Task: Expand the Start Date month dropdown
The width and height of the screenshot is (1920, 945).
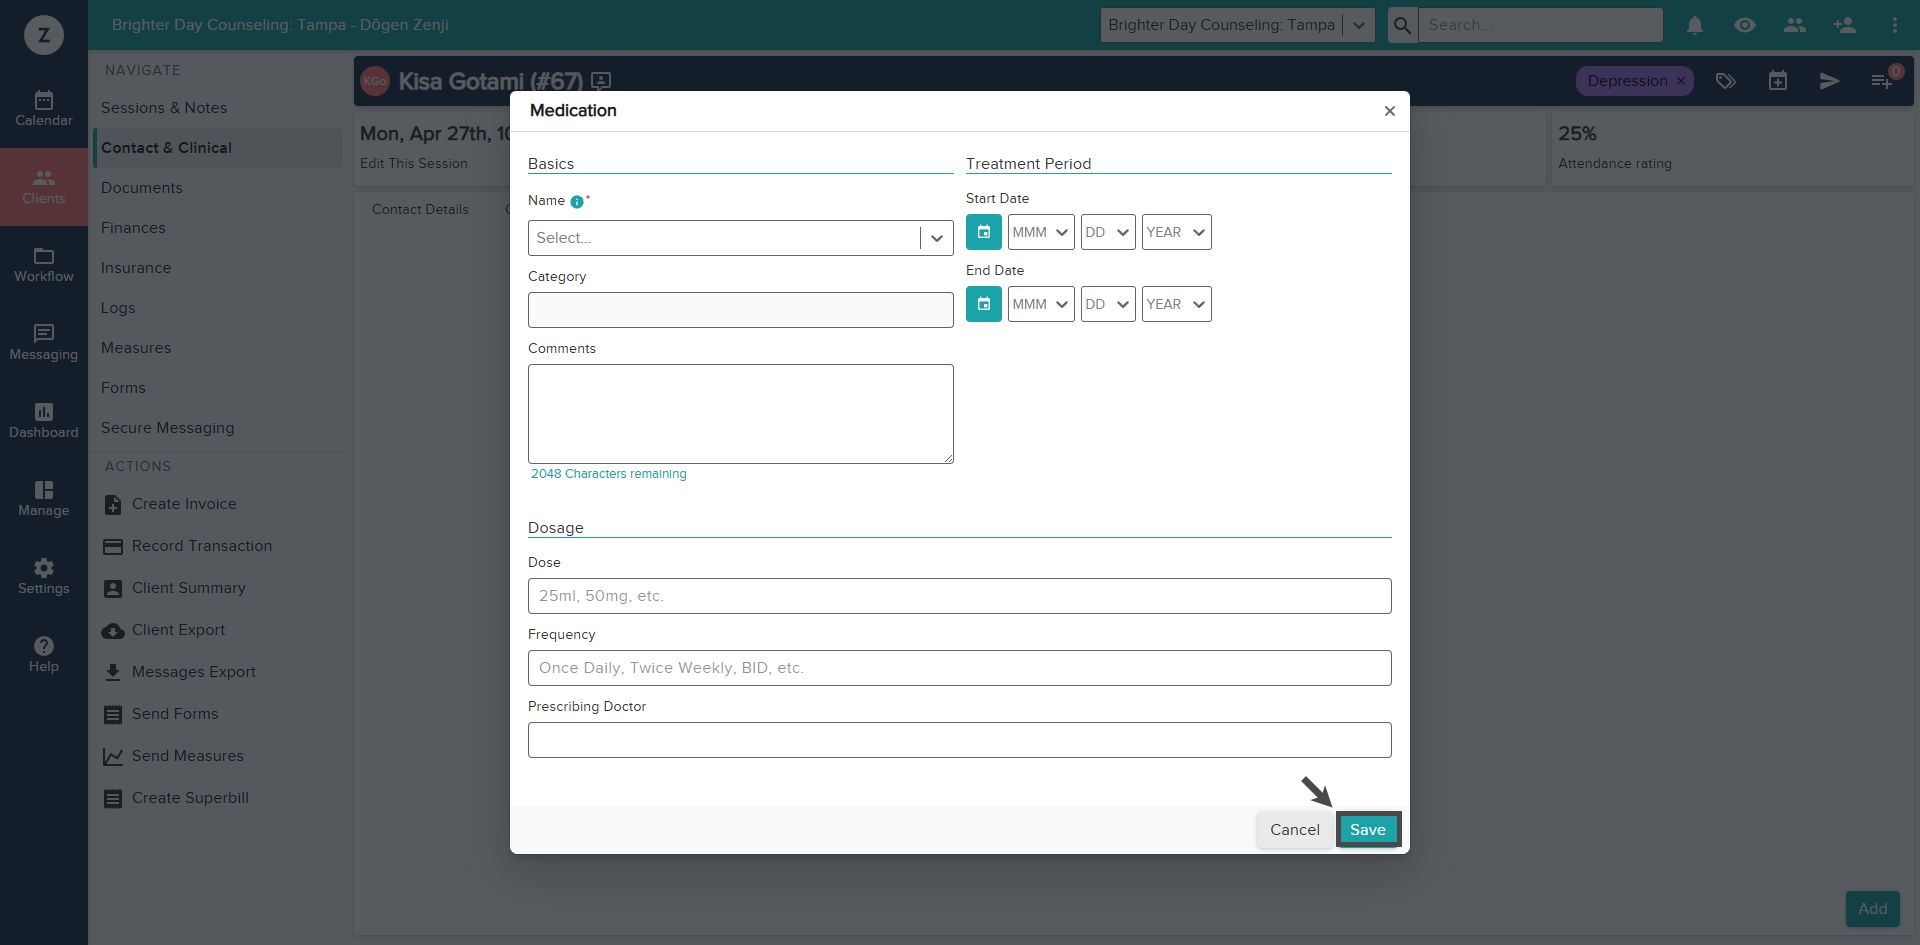Action: coord(1041,232)
